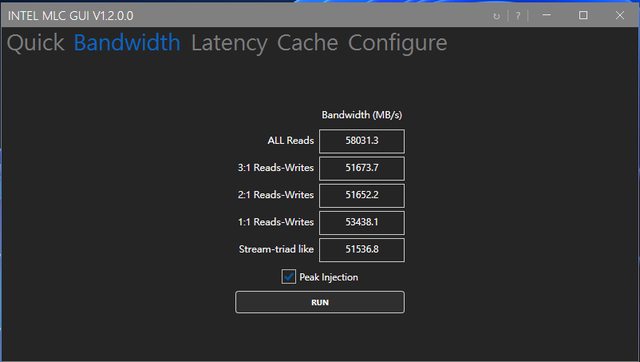
Task: Select the Bandwidth tab
Action: click(127, 43)
